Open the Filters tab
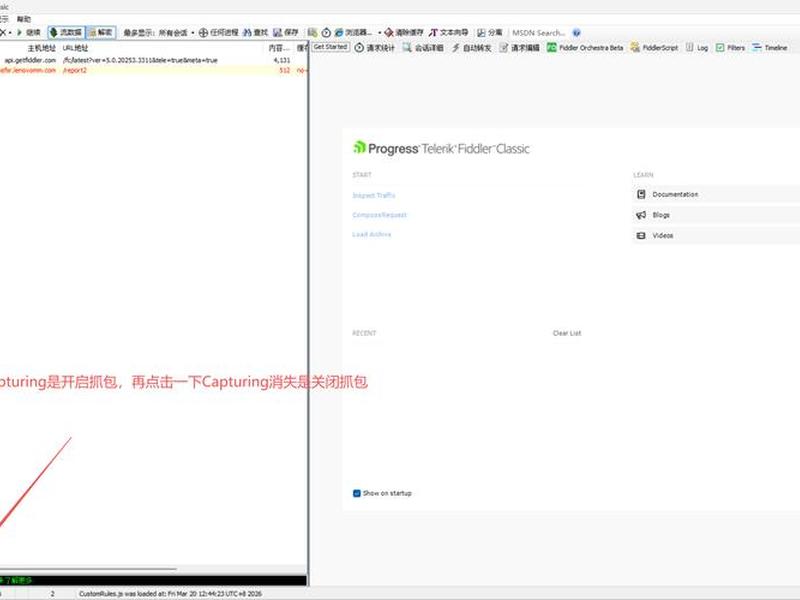The height and width of the screenshot is (600, 800). click(x=730, y=47)
